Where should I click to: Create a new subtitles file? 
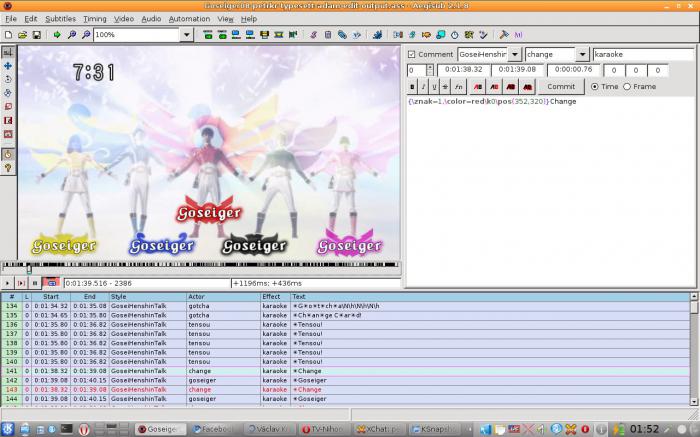(8, 34)
